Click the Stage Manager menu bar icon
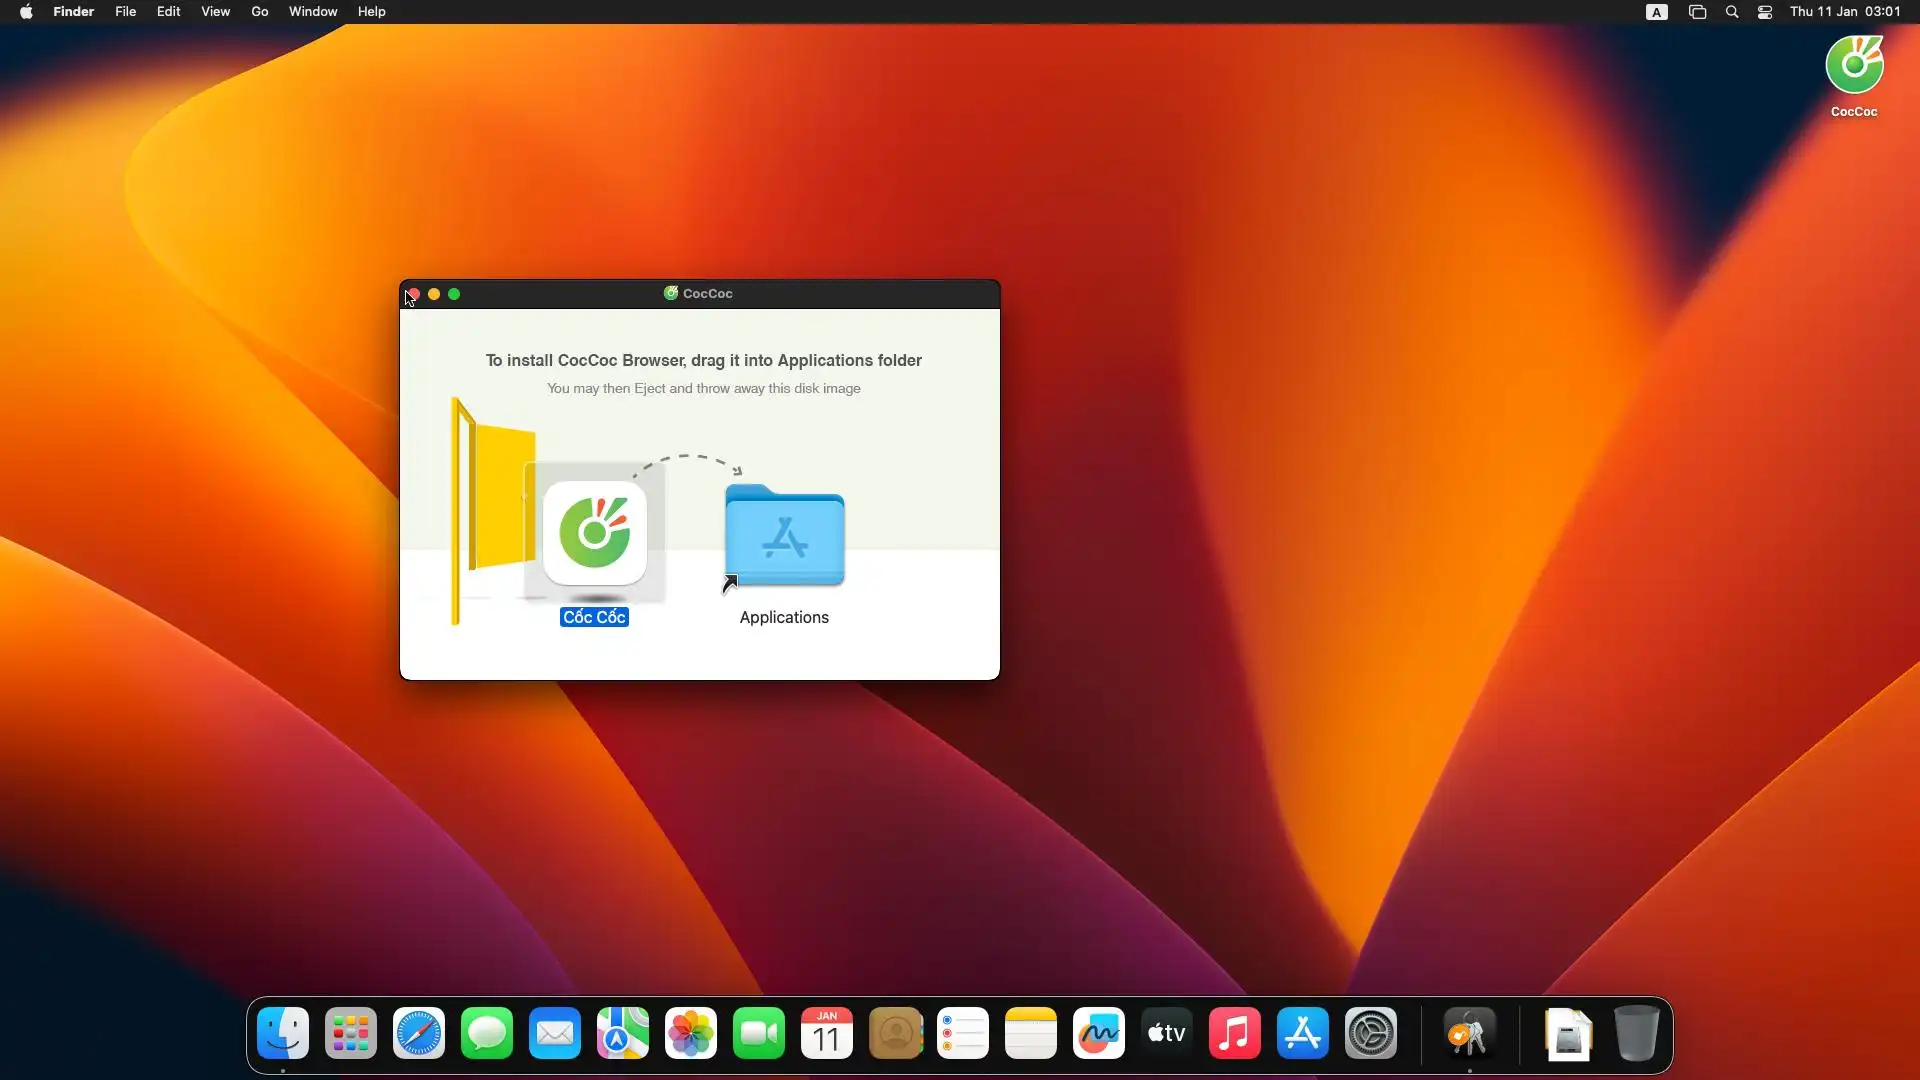 (x=1697, y=12)
